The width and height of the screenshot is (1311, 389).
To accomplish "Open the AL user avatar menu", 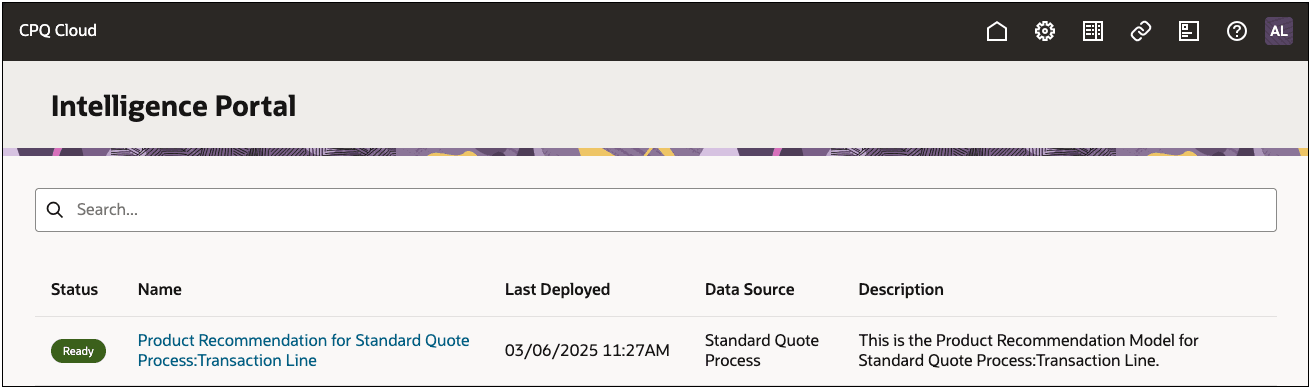I will click(1279, 31).
